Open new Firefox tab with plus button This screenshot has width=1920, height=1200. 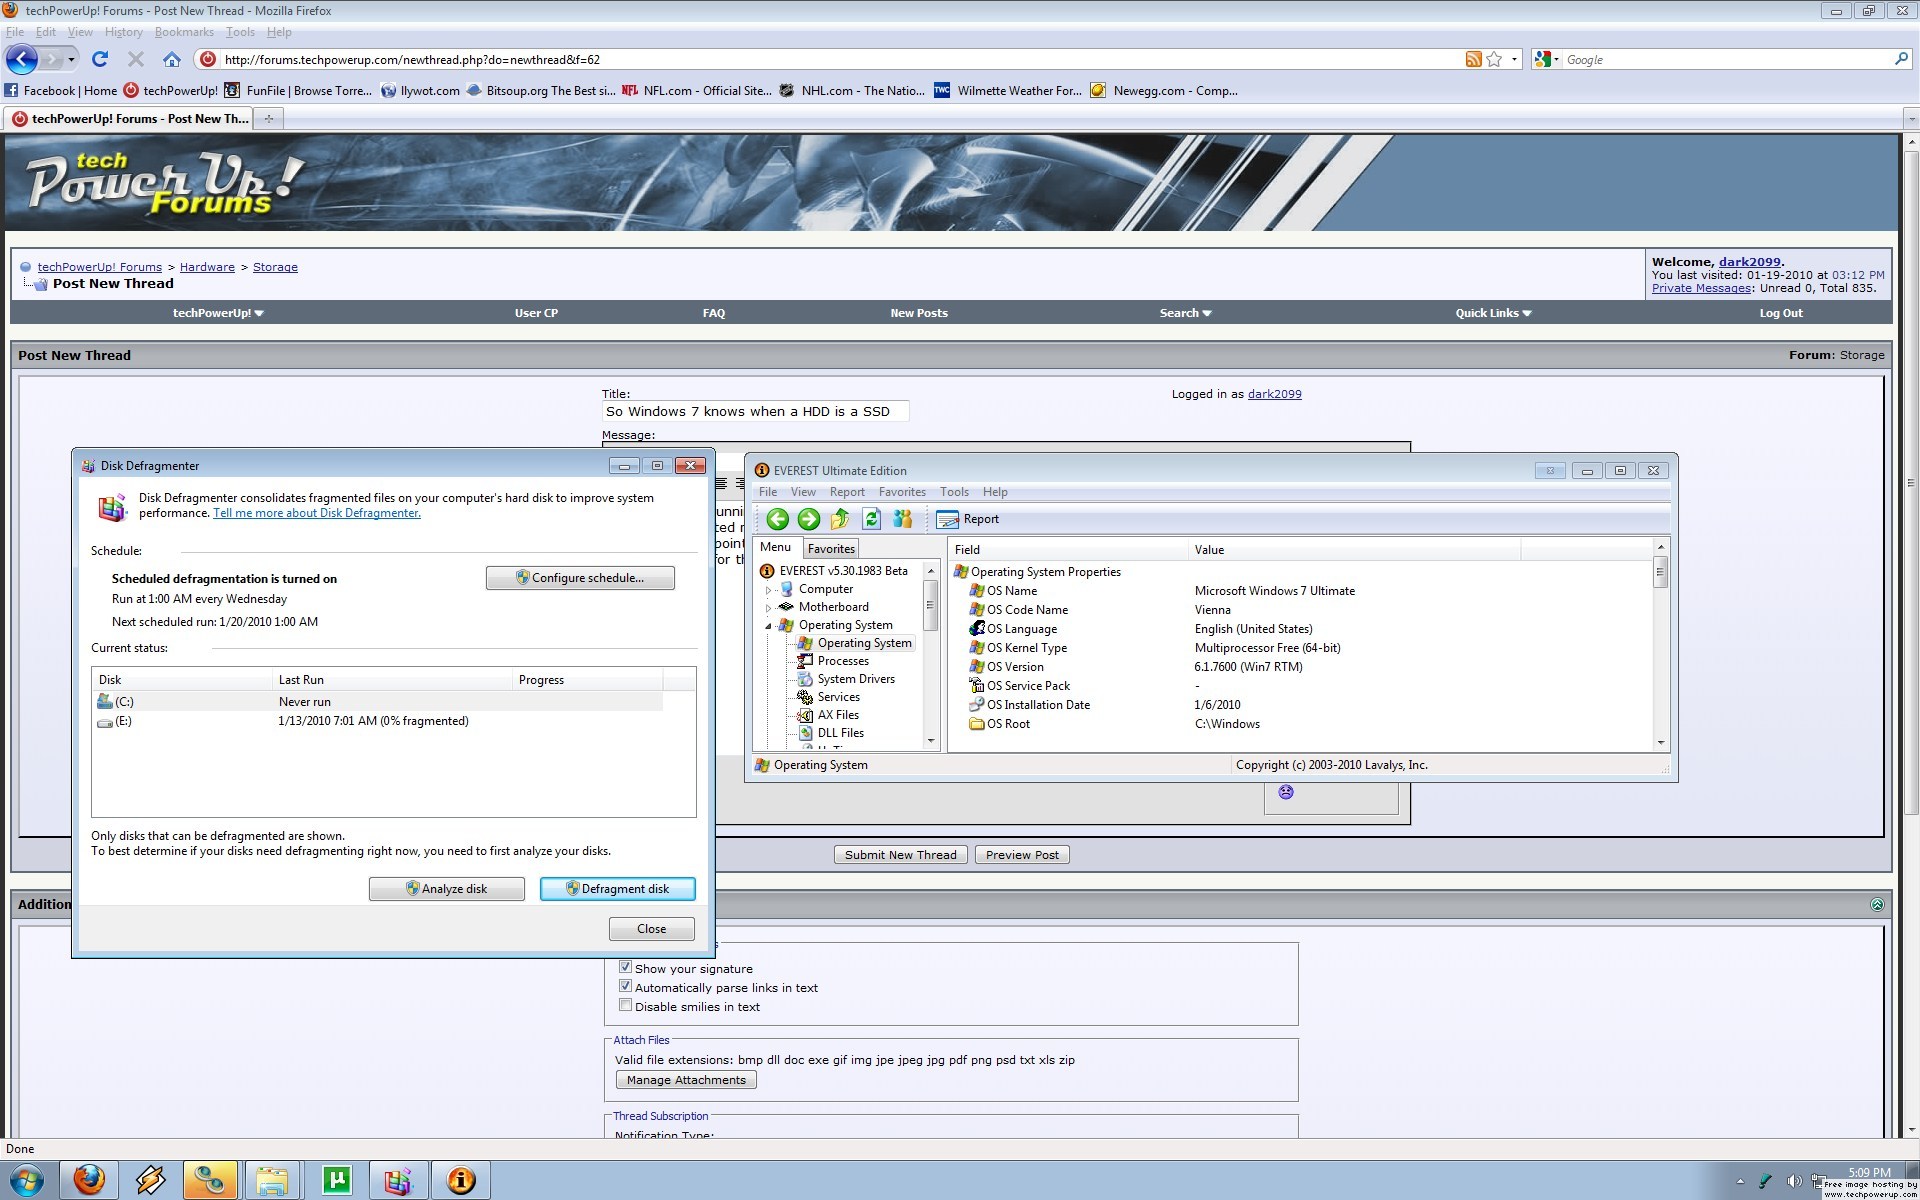(268, 119)
